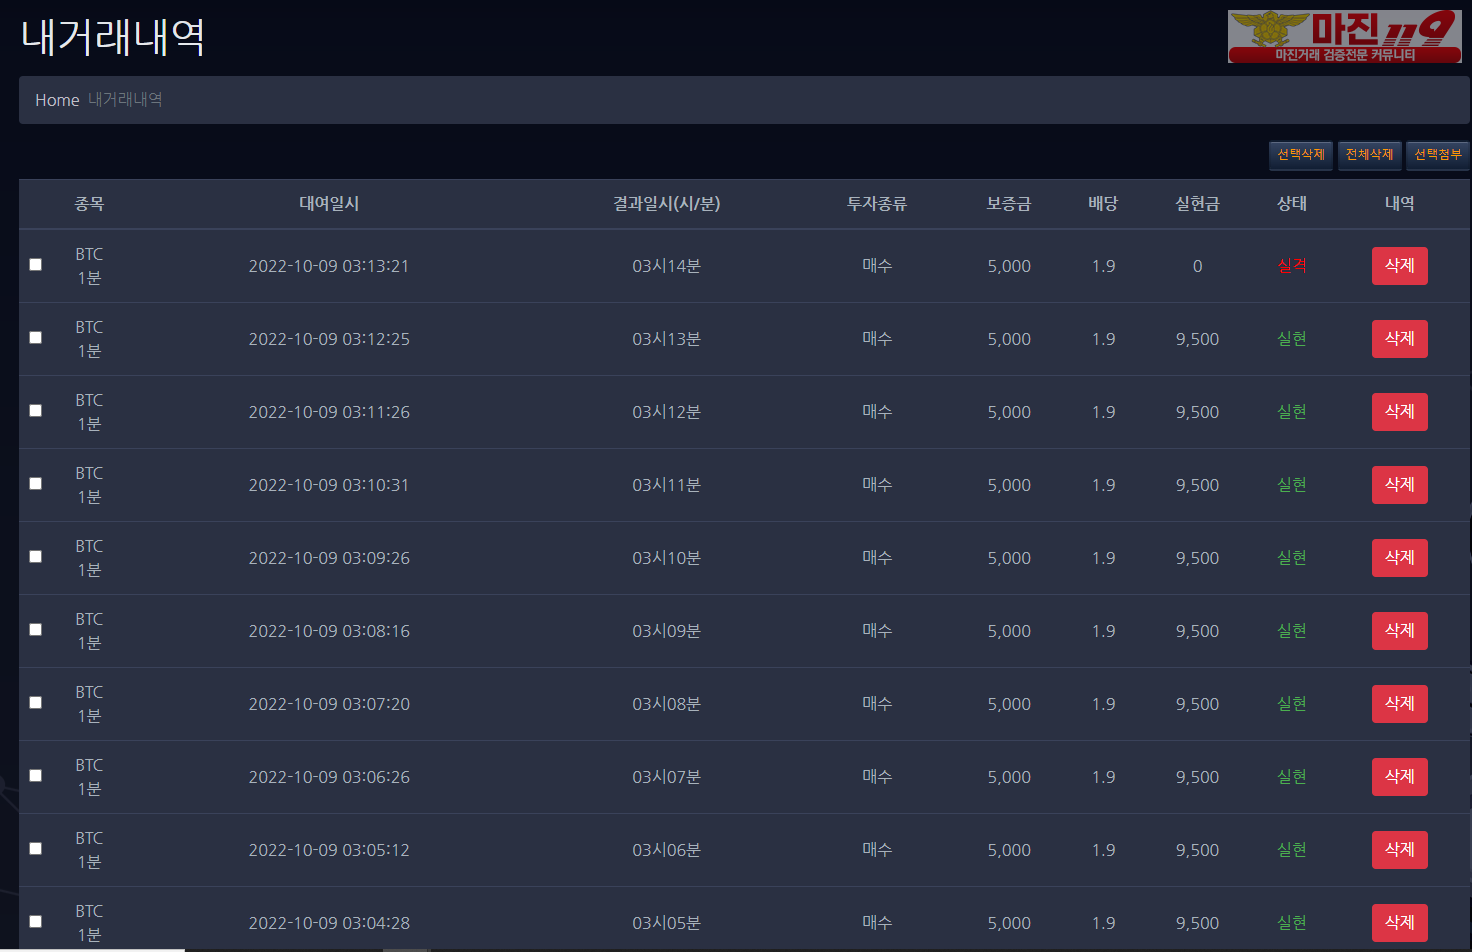
Task: Delete the 03시10분 result trade row
Action: pyautogui.click(x=1399, y=558)
